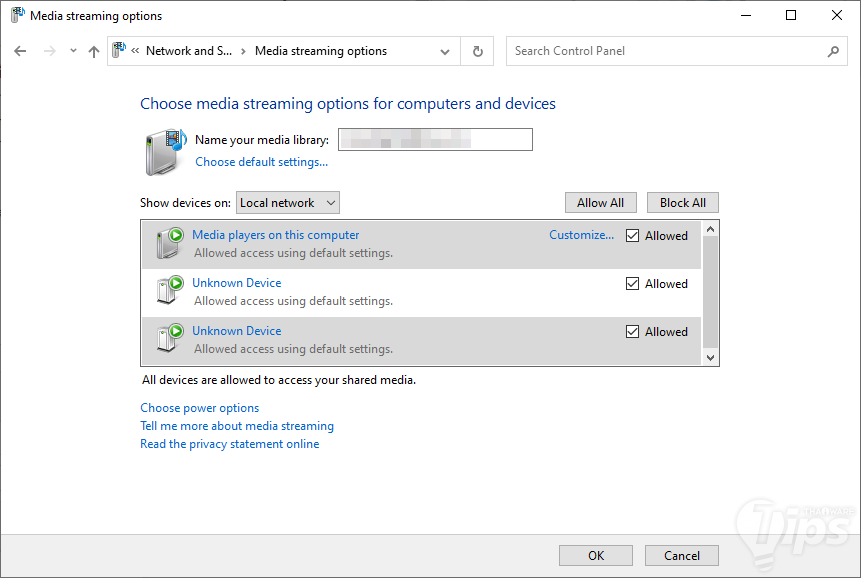Expand the address bar history dropdown

point(445,51)
